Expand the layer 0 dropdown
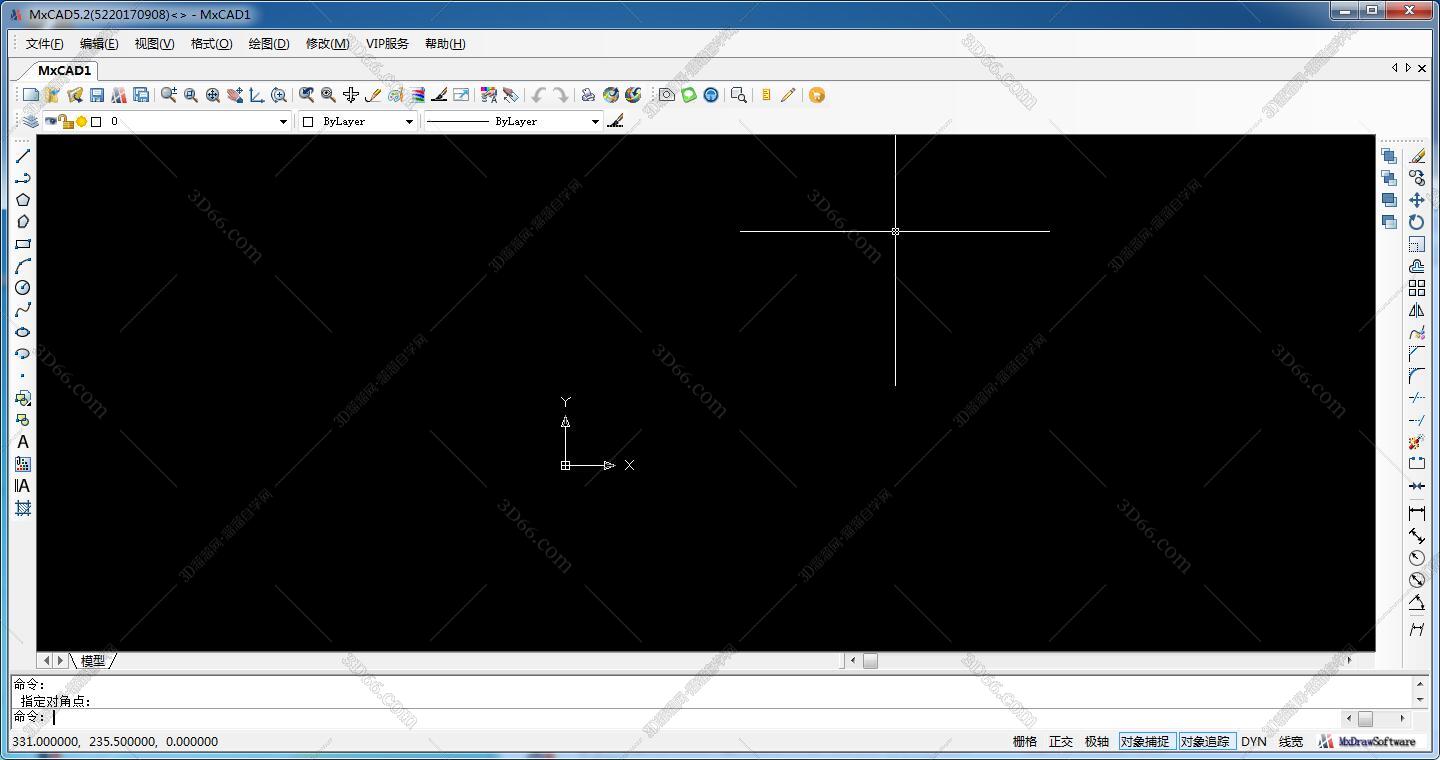This screenshot has height=760, width=1440. [x=283, y=122]
